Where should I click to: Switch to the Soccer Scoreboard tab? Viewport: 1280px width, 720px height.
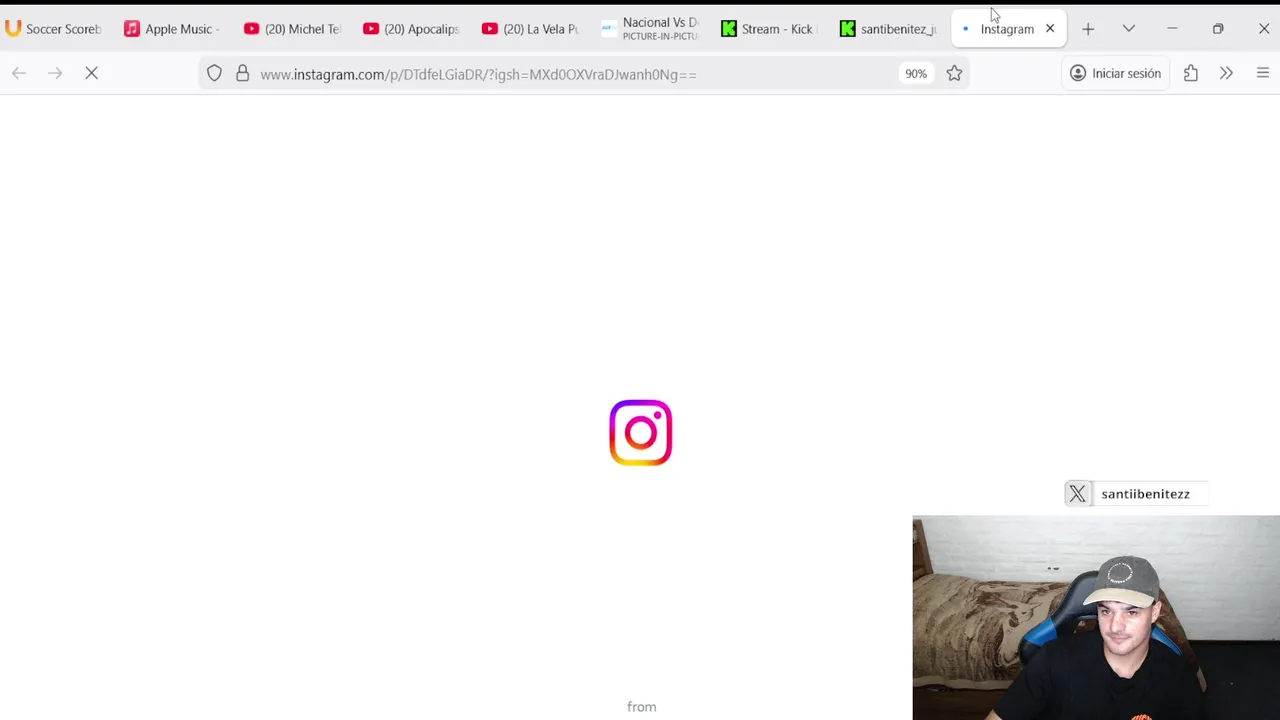[55, 29]
